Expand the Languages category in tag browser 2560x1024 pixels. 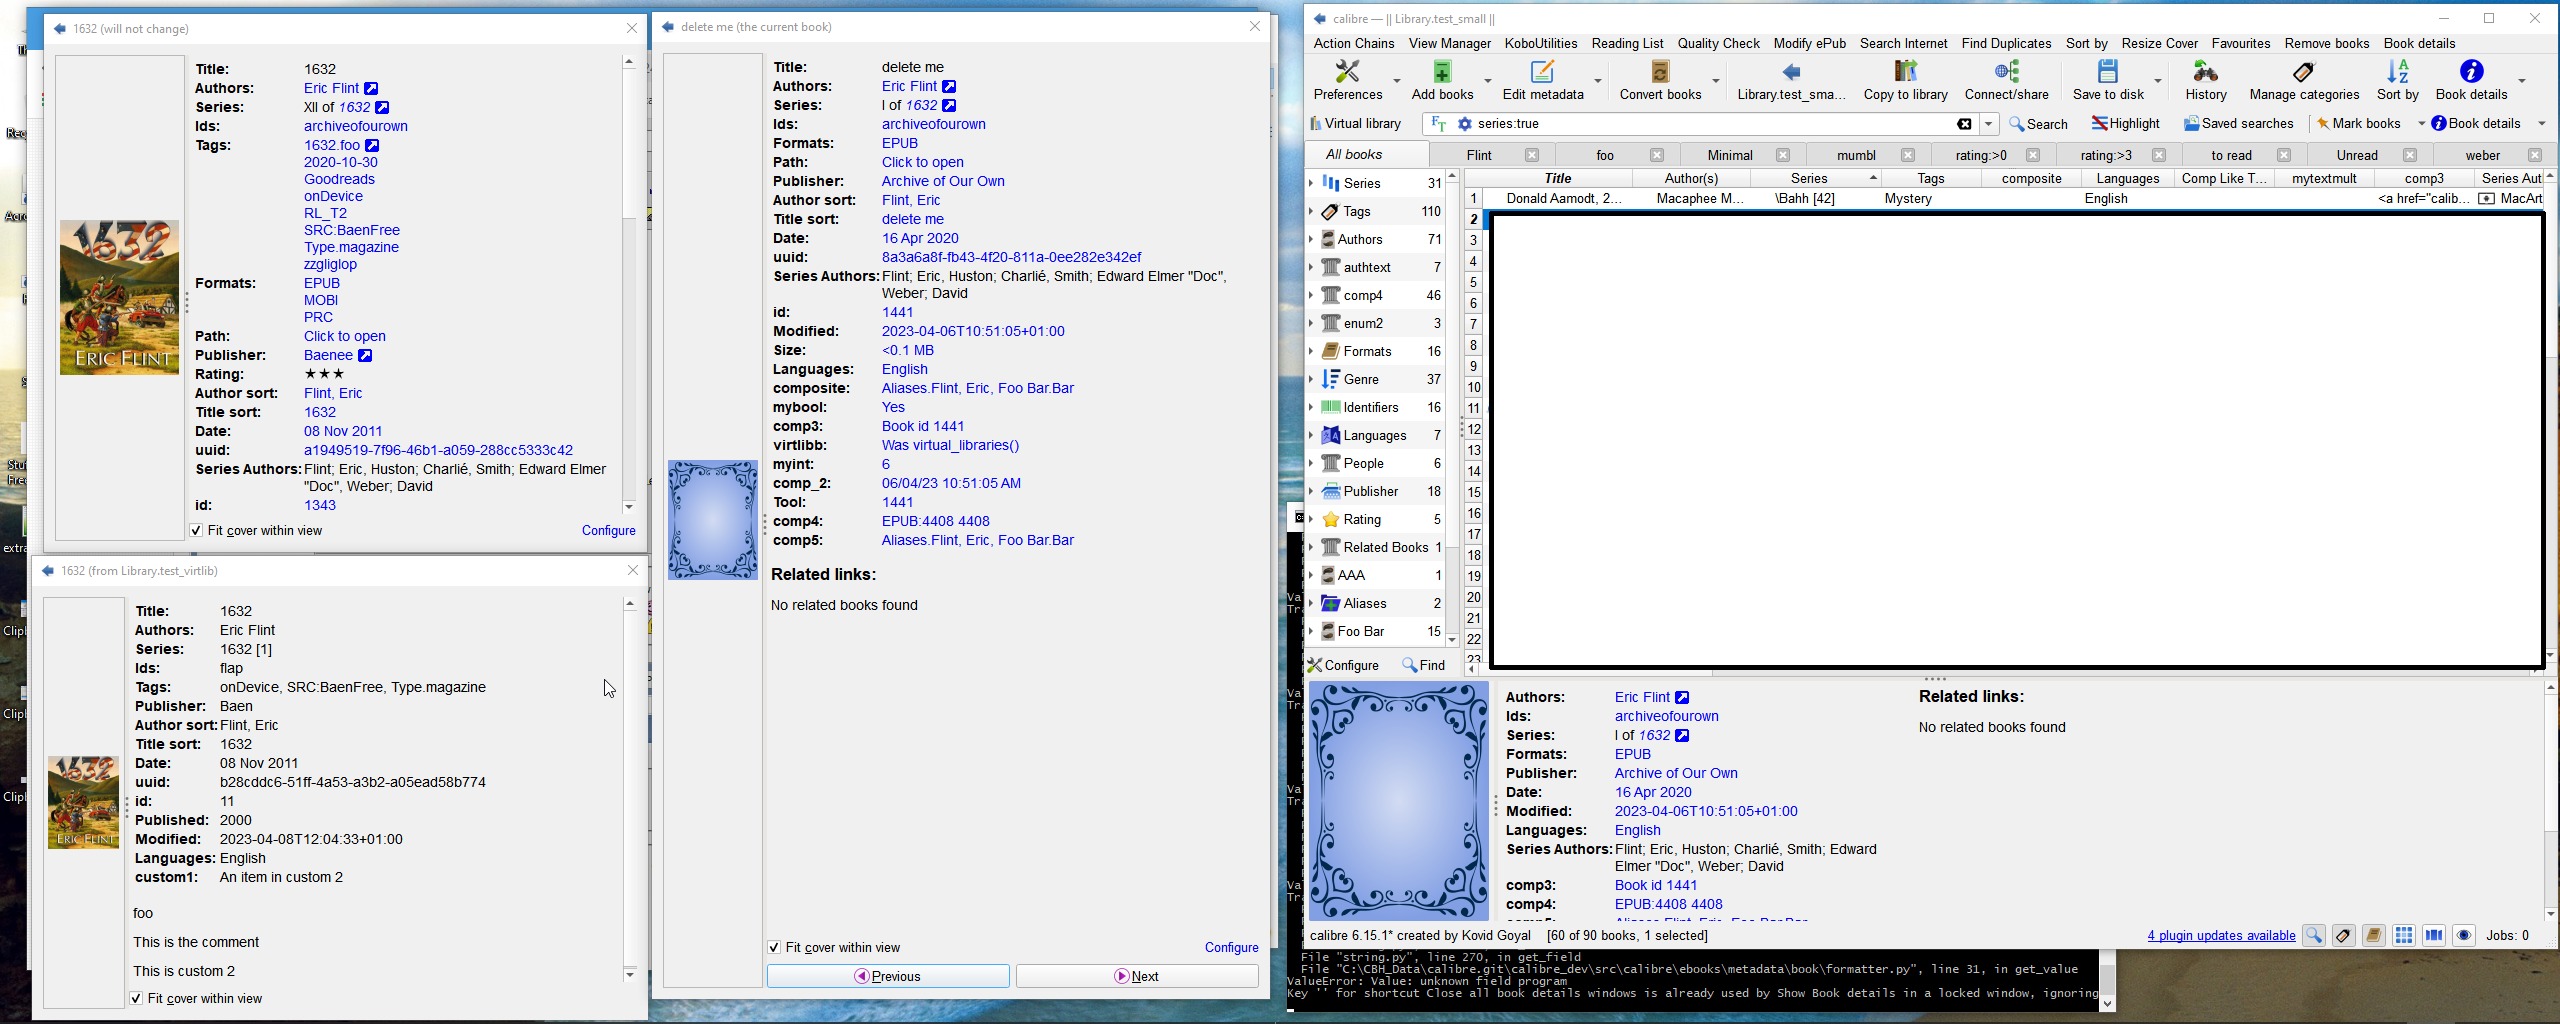click(x=1311, y=435)
